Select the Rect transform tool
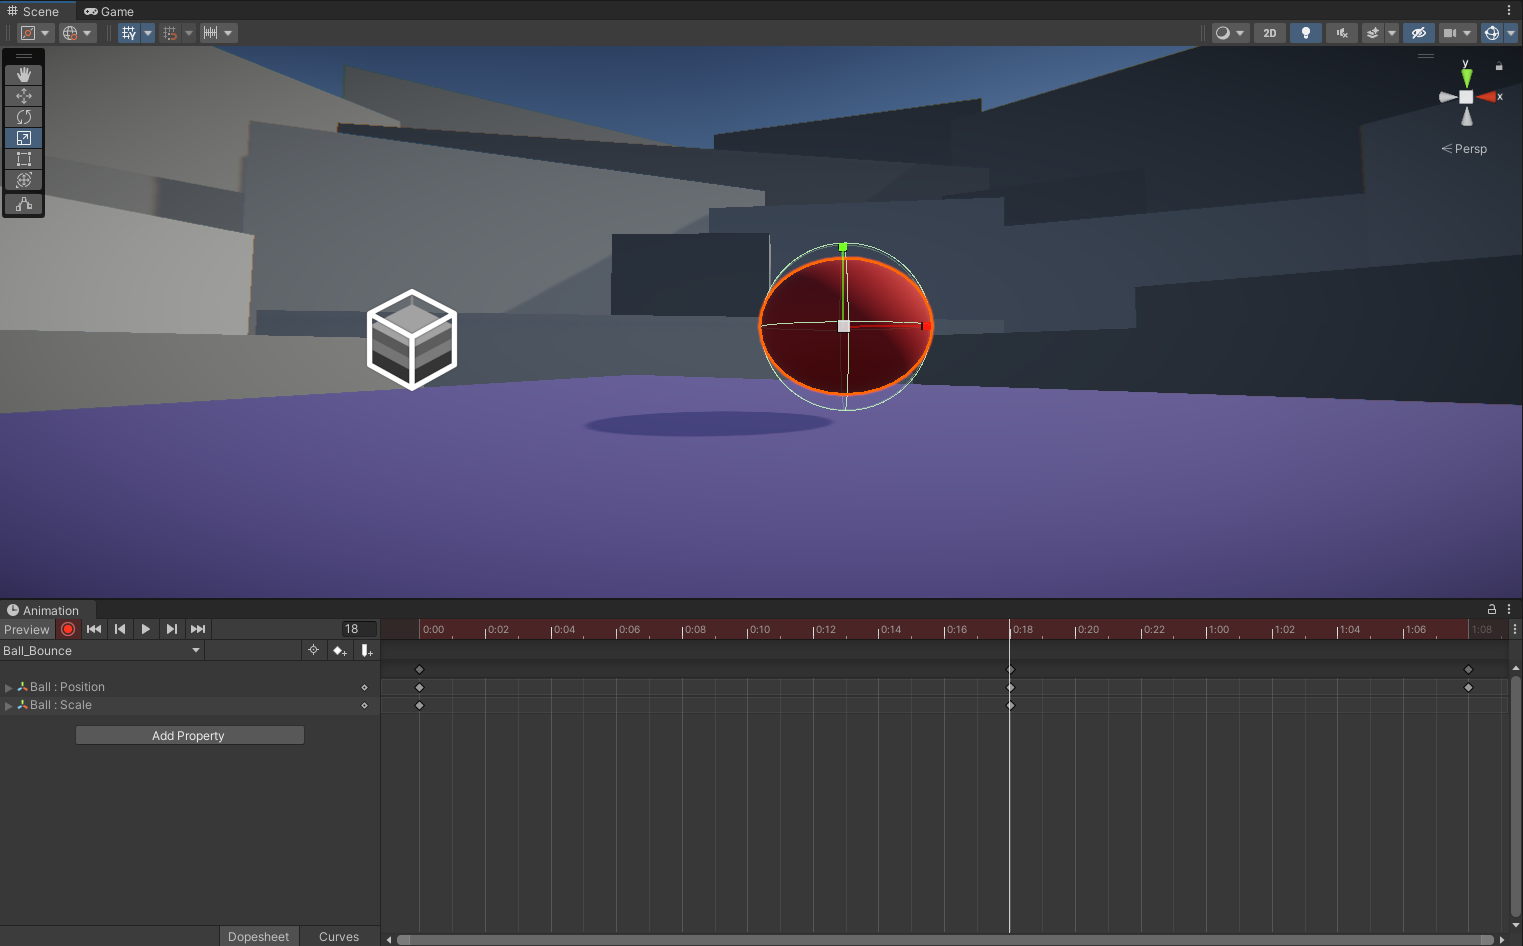The width and height of the screenshot is (1523, 946). click(24, 159)
